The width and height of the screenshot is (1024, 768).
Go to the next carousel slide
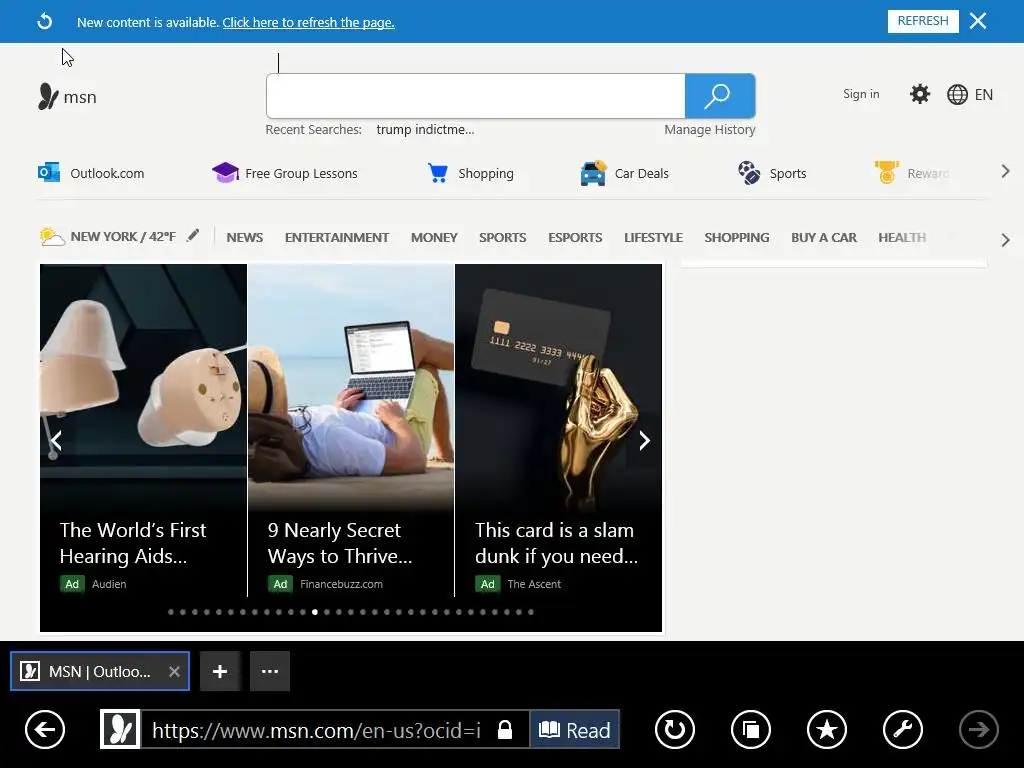[x=645, y=440]
